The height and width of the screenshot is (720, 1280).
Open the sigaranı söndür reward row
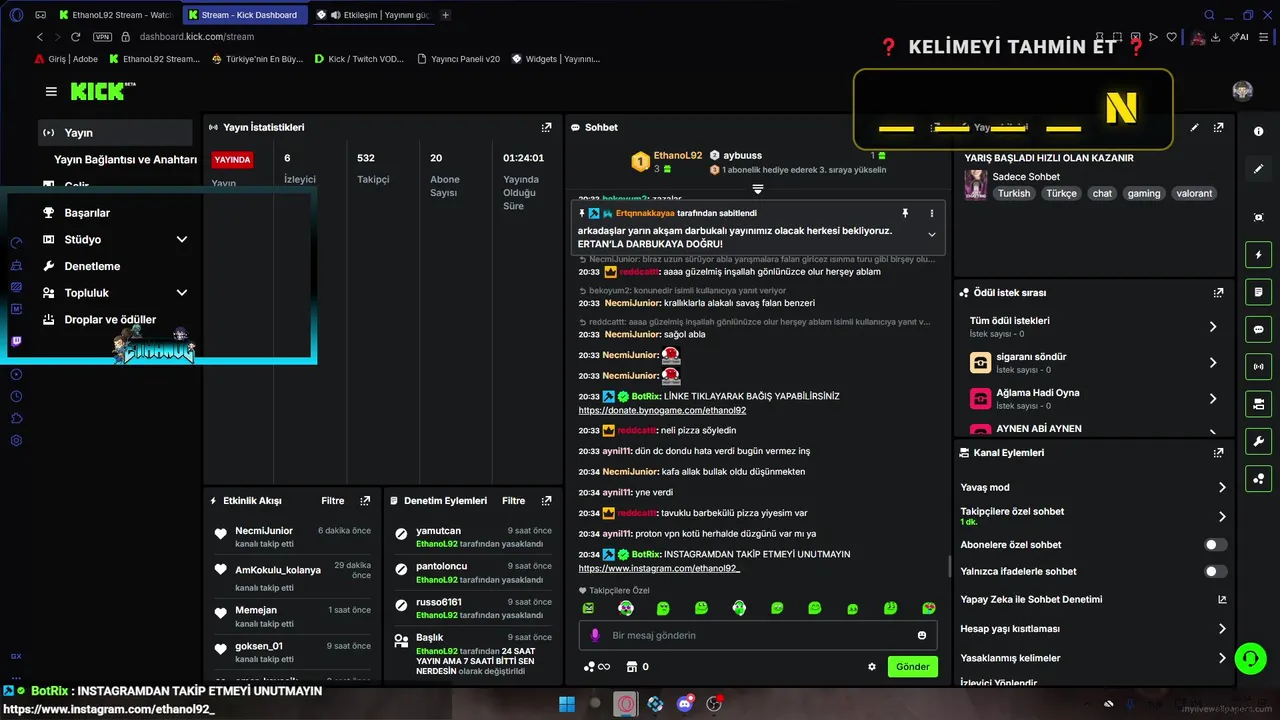[x=1093, y=362]
